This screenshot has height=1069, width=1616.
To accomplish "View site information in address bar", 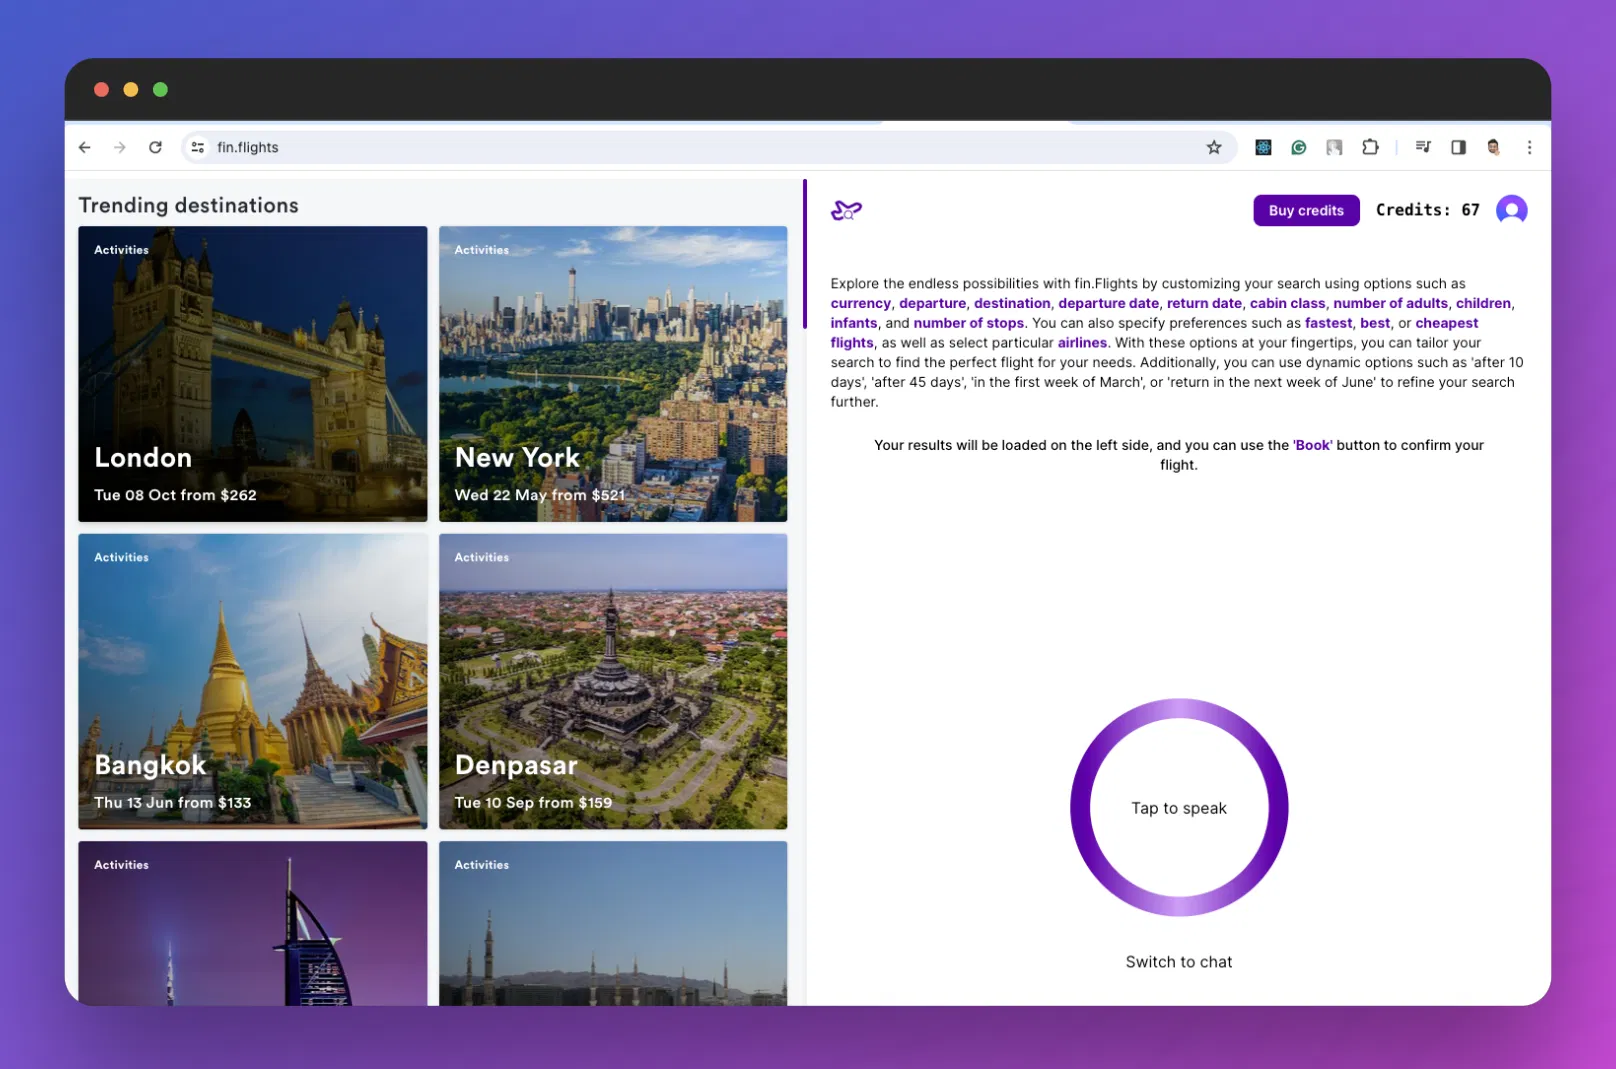I will point(198,148).
